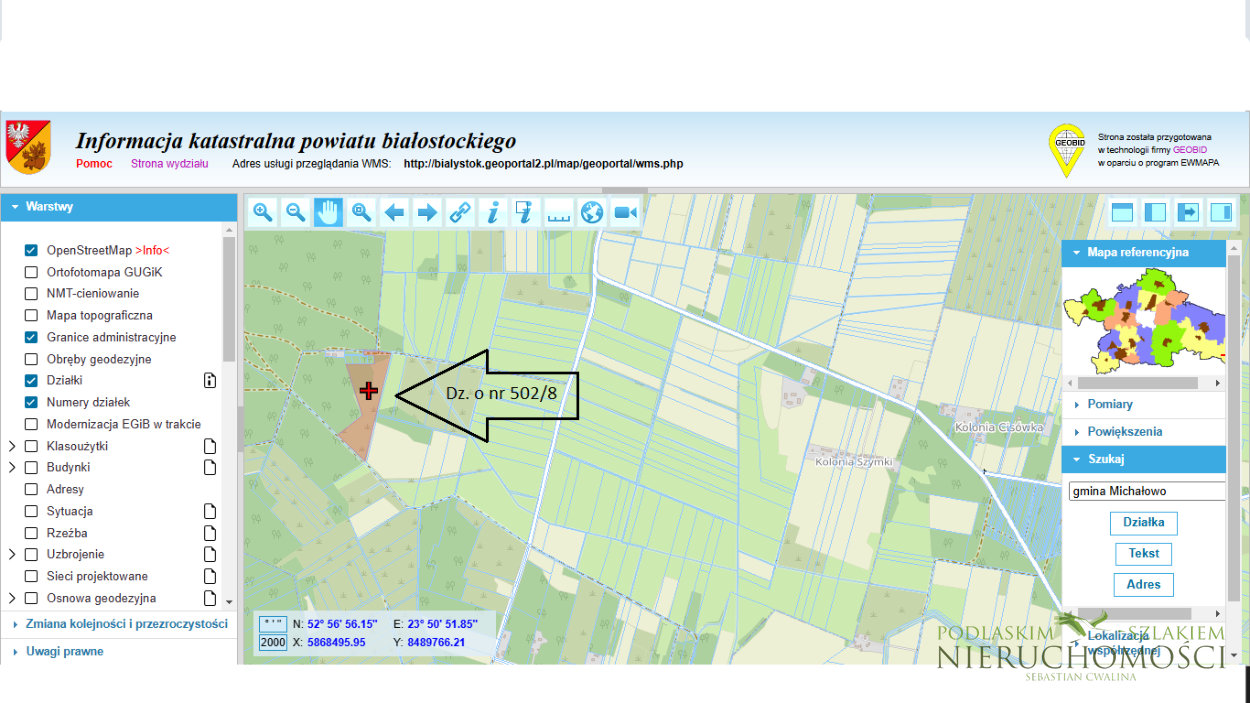This screenshot has height=703, width=1250.
Task: Open the Strona wydziału link
Action: point(169,163)
